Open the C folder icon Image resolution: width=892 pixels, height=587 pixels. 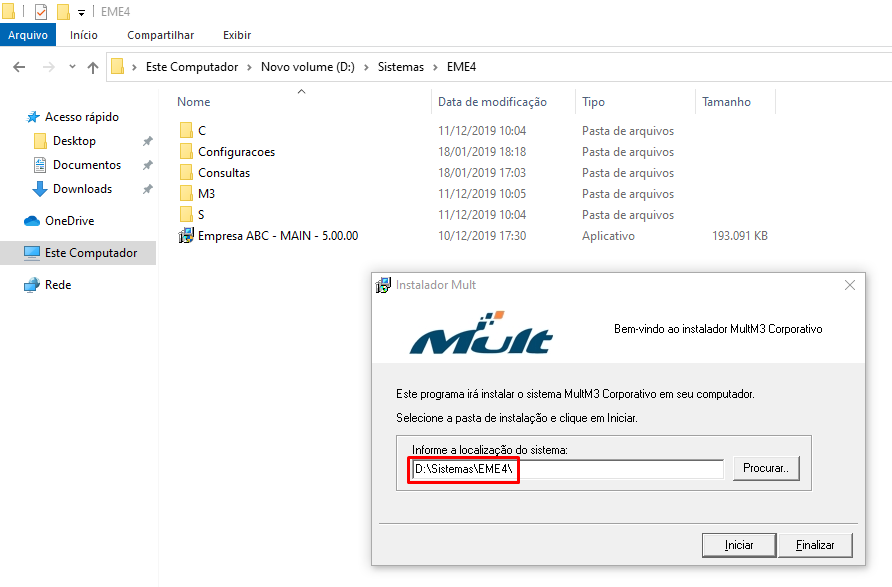tap(186, 131)
